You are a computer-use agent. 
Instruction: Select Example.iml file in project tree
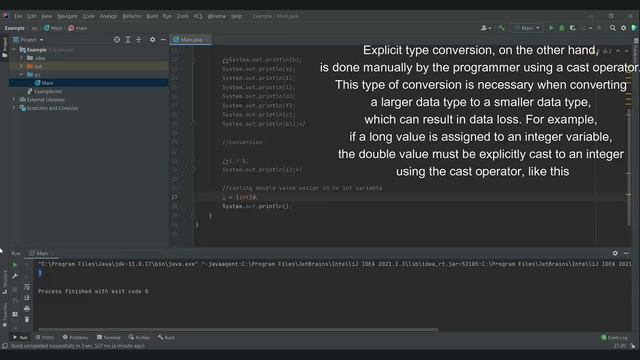coord(44,91)
